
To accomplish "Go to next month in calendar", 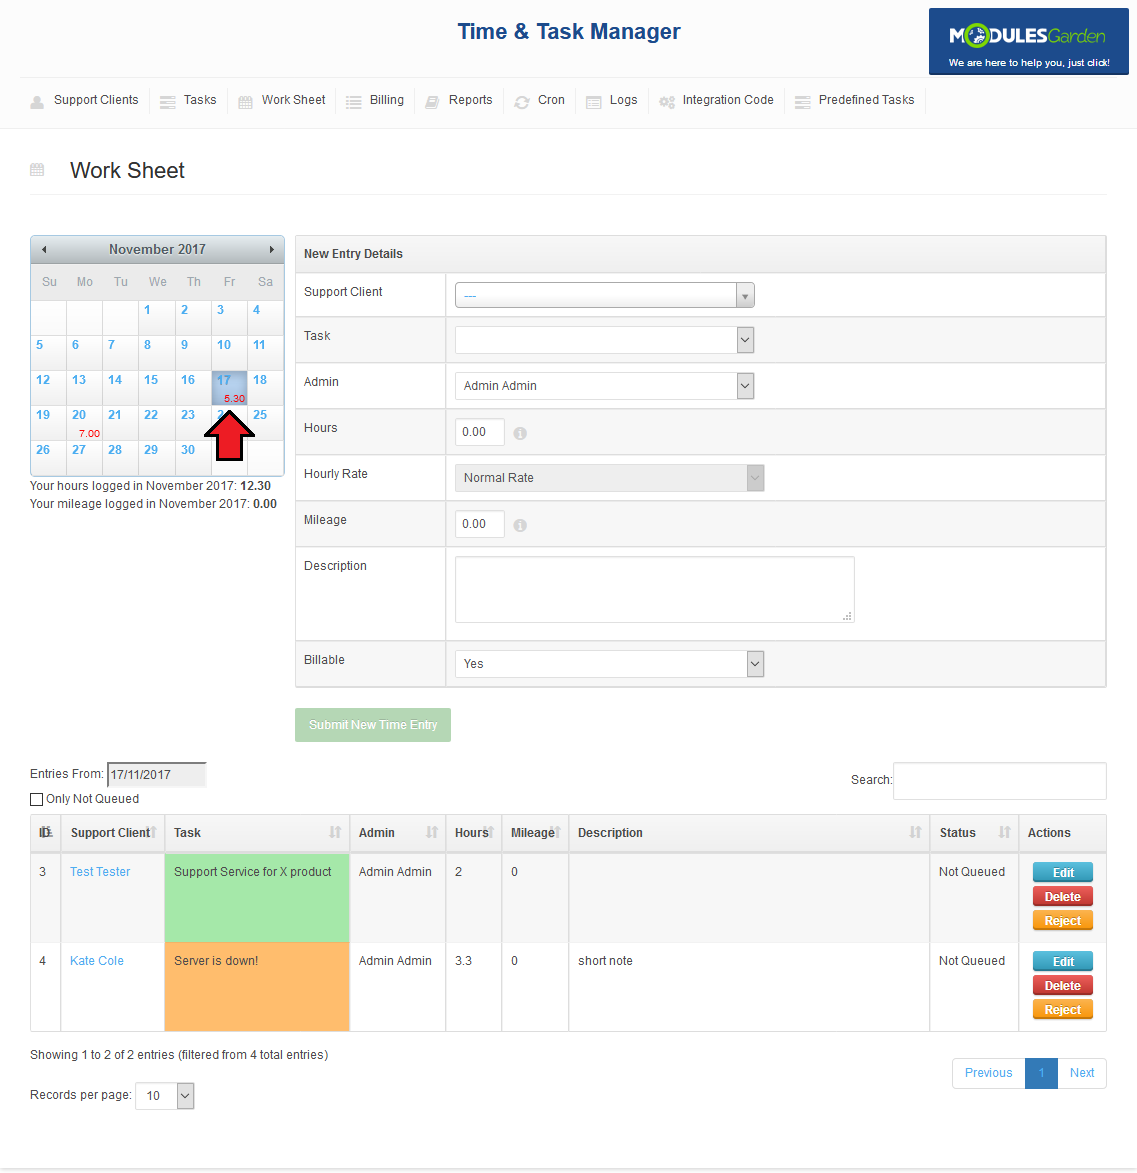I will tap(272, 250).
